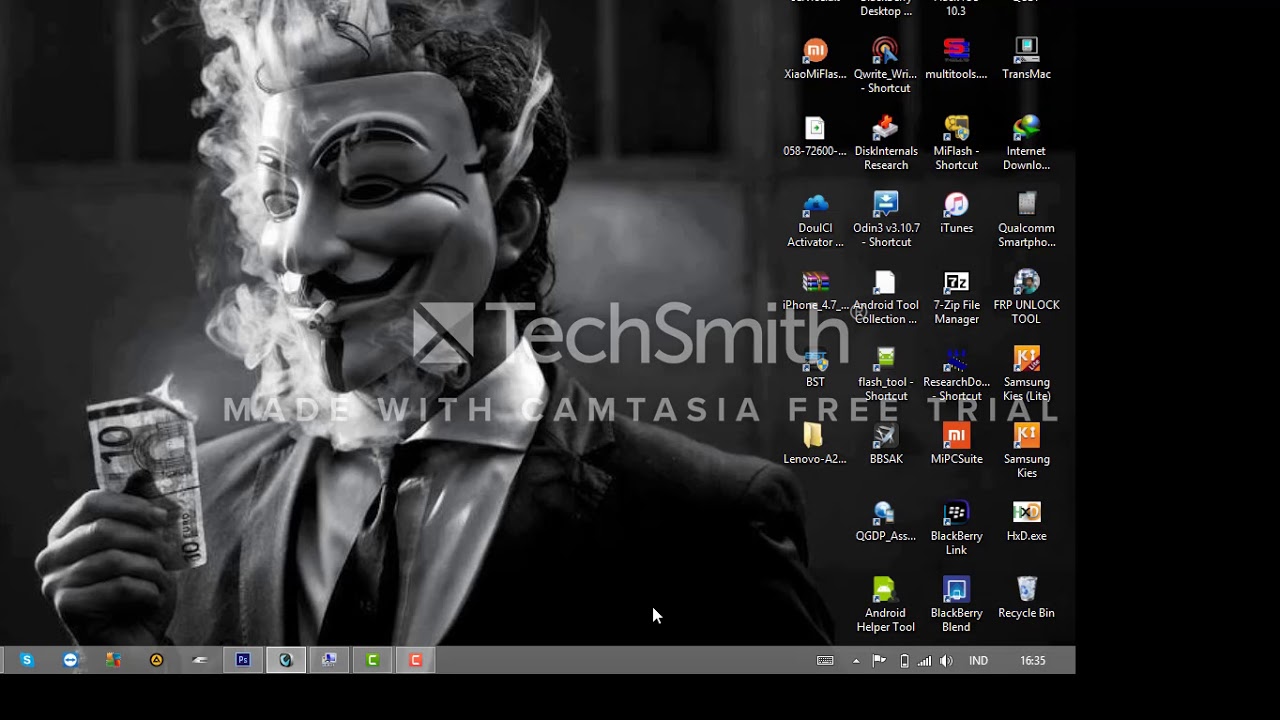This screenshot has height=720, width=1280.
Task: Launch iTunes from the desktop
Action: click(x=956, y=213)
